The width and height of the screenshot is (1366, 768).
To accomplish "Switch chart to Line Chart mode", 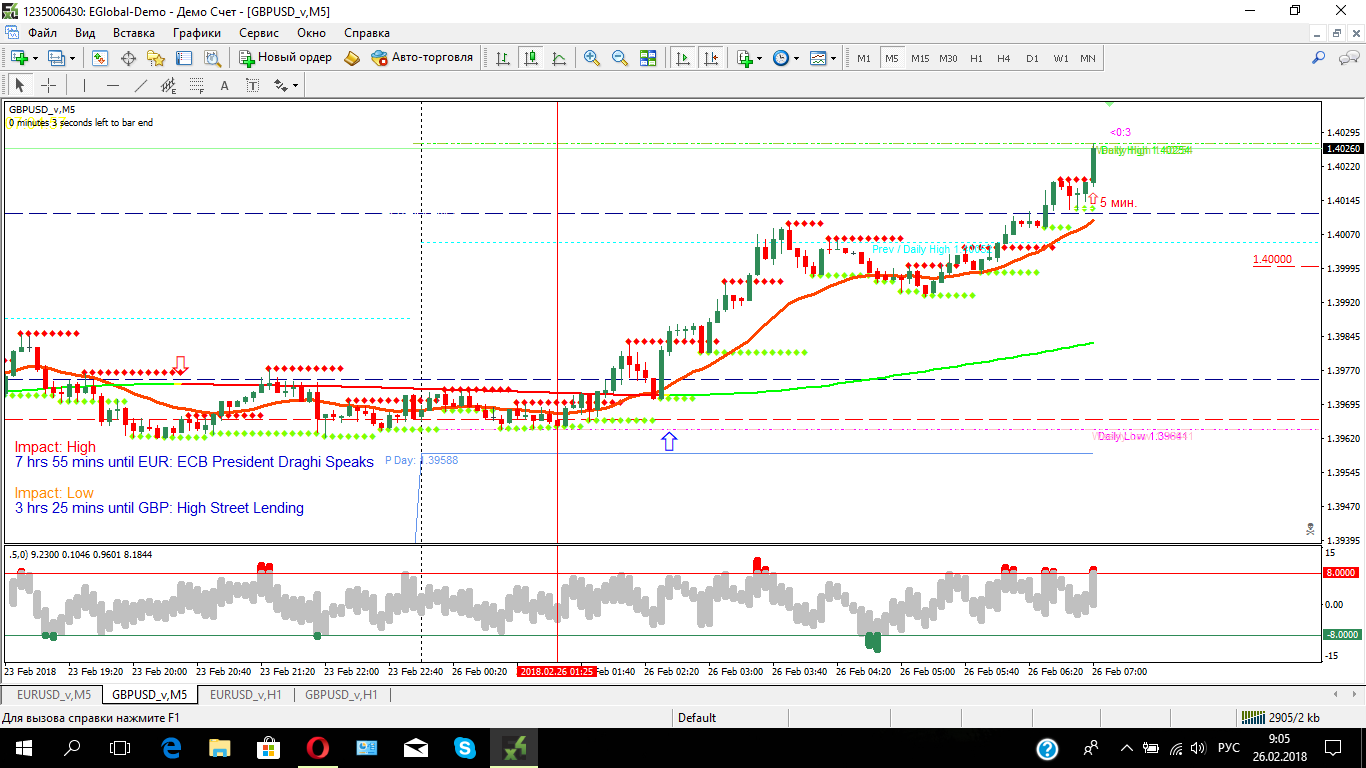I will click(559, 58).
